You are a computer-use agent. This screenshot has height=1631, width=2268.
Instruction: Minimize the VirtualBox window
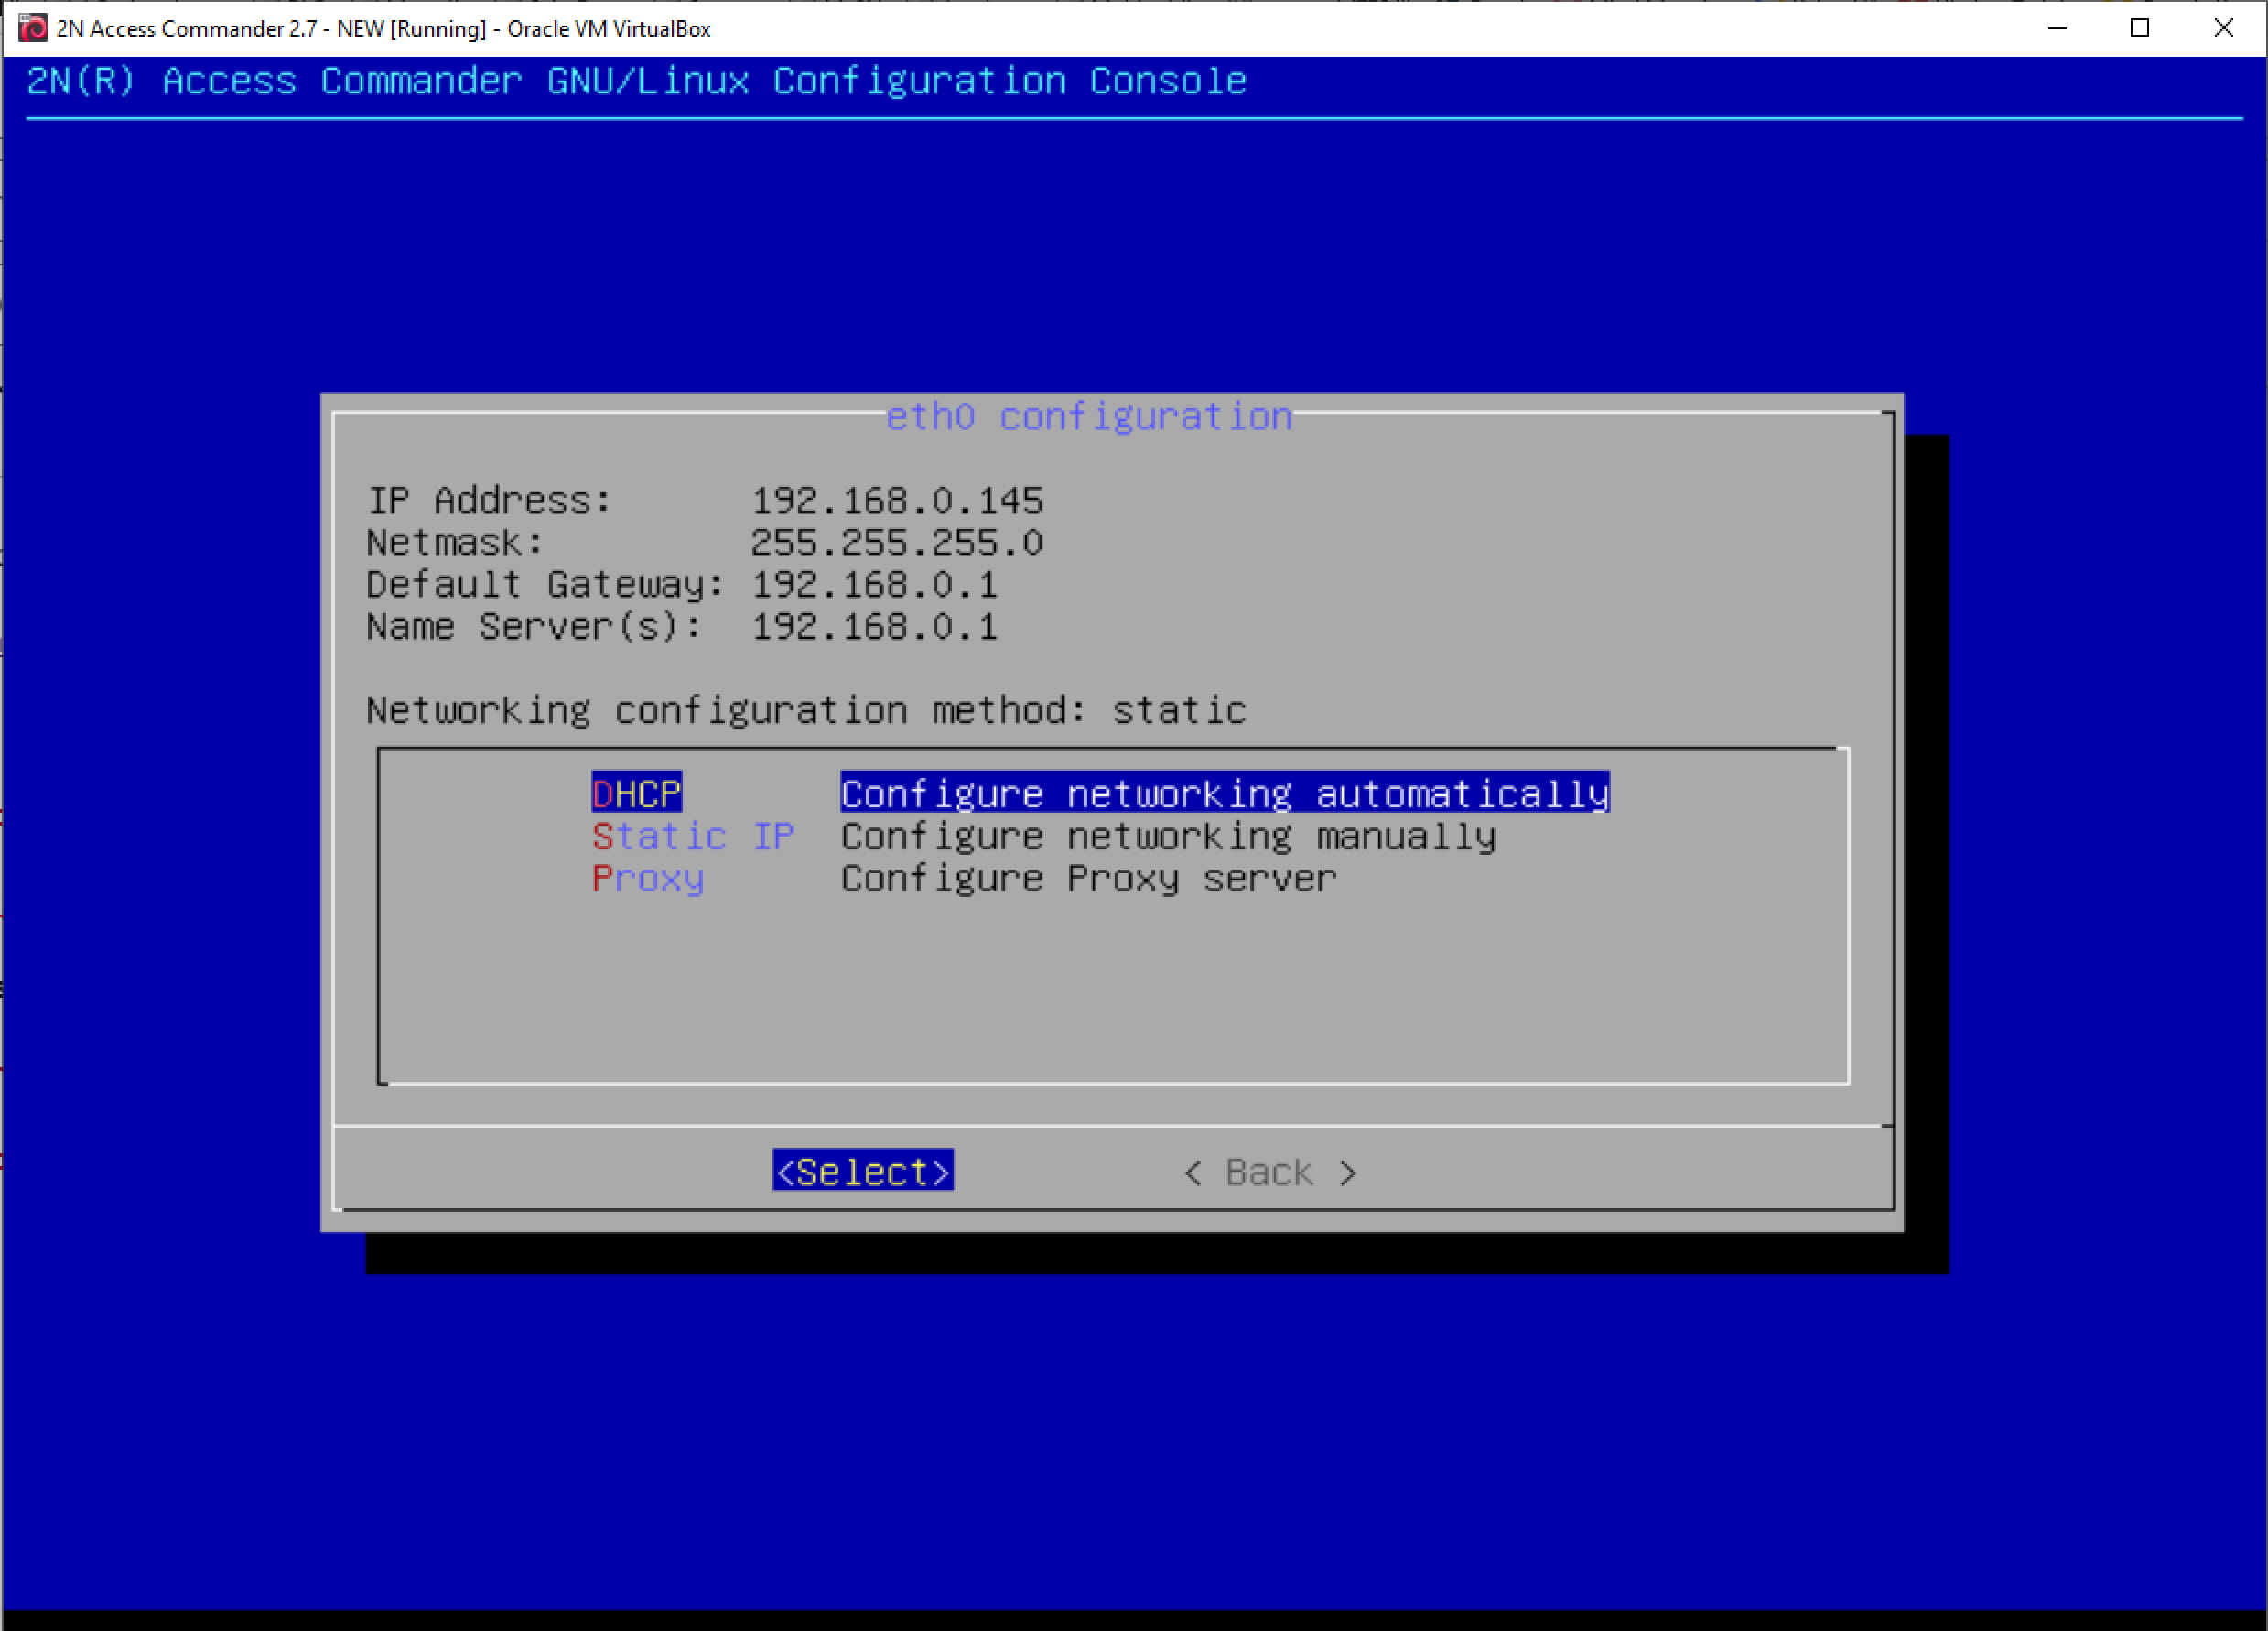pyautogui.click(x=2057, y=28)
